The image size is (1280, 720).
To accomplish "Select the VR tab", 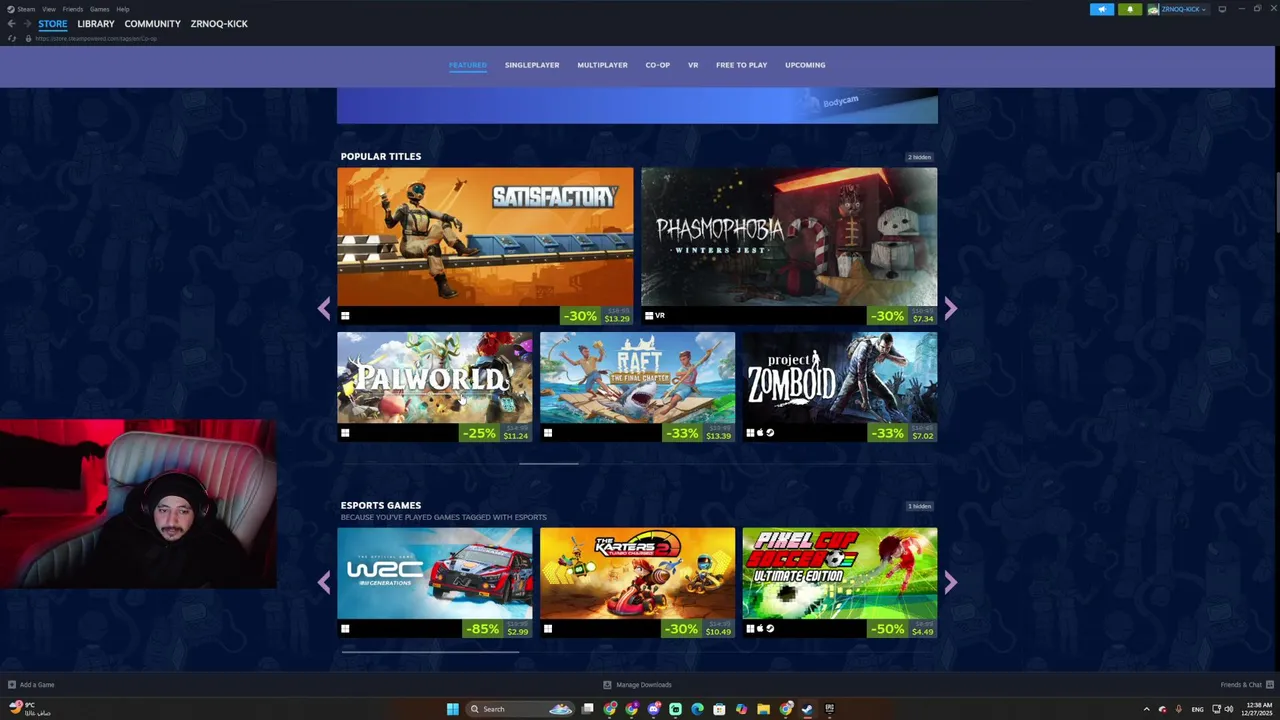I will (693, 65).
